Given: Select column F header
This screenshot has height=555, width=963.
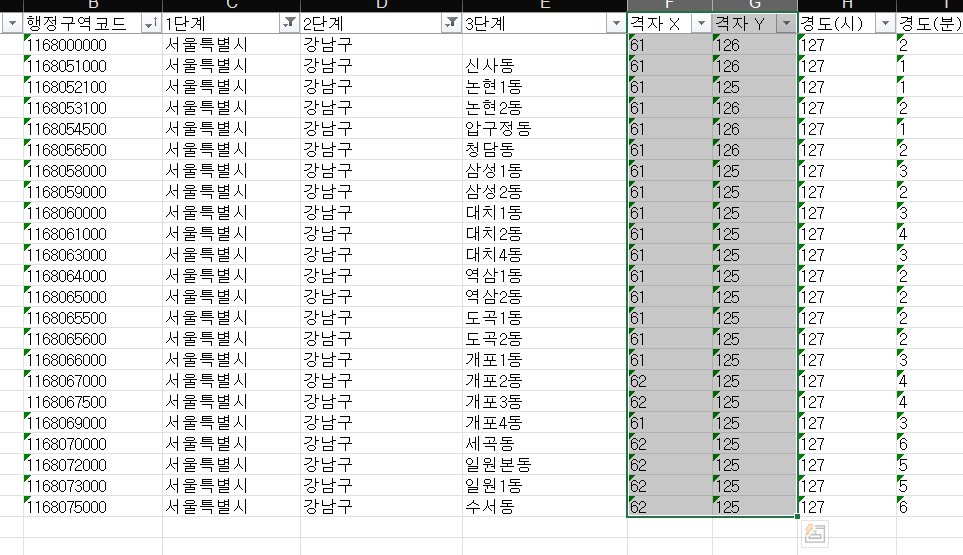Looking at the screenshot, I should tap(669, 5).
